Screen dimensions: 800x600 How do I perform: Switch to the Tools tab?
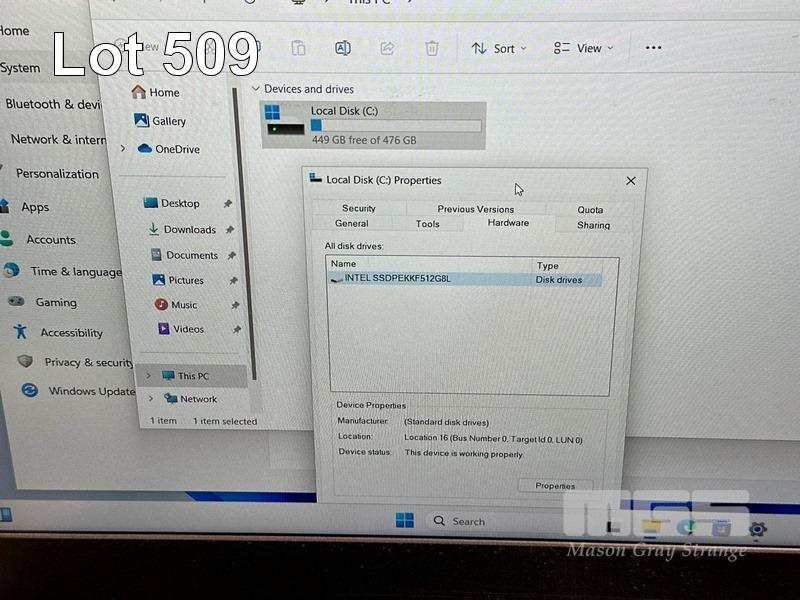[428, 224]
